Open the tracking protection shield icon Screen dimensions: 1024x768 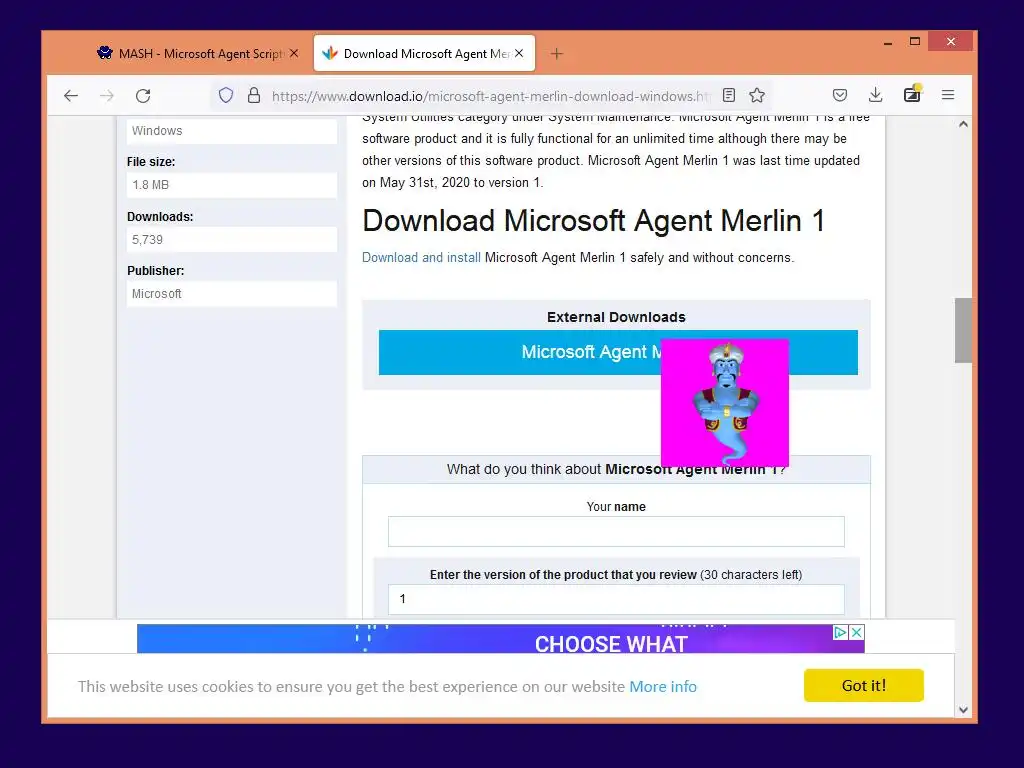[x=226, y=95]
